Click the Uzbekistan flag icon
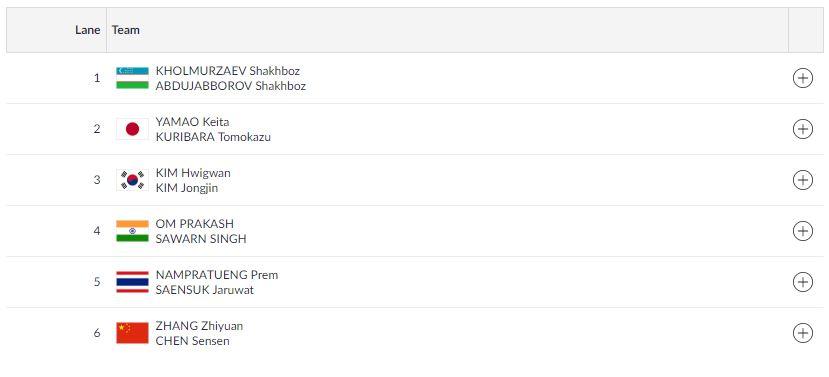Viewport: 829px width, 377px height. pyautogui.click(x=132, y=78)
